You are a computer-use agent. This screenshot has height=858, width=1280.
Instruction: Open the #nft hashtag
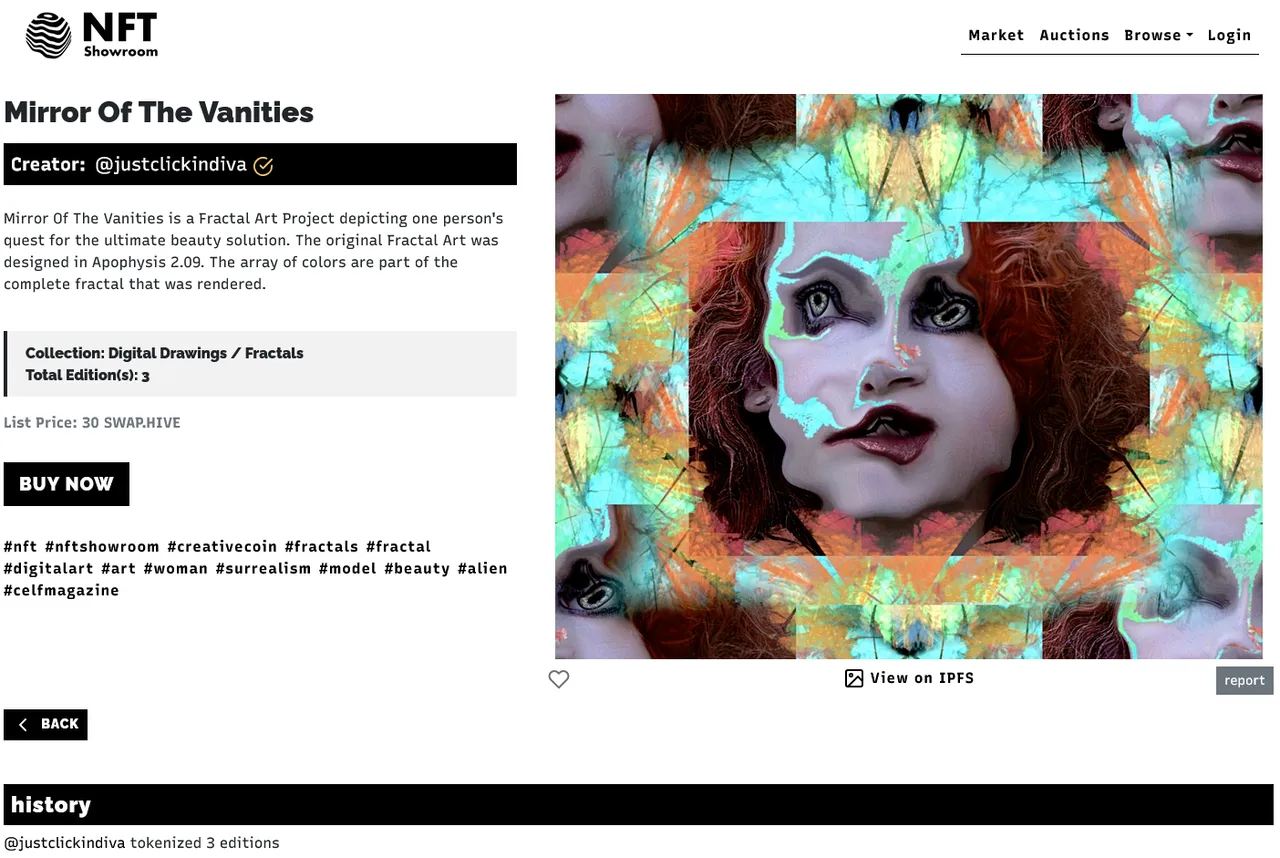pyautogui.click(x=21, y=547)
